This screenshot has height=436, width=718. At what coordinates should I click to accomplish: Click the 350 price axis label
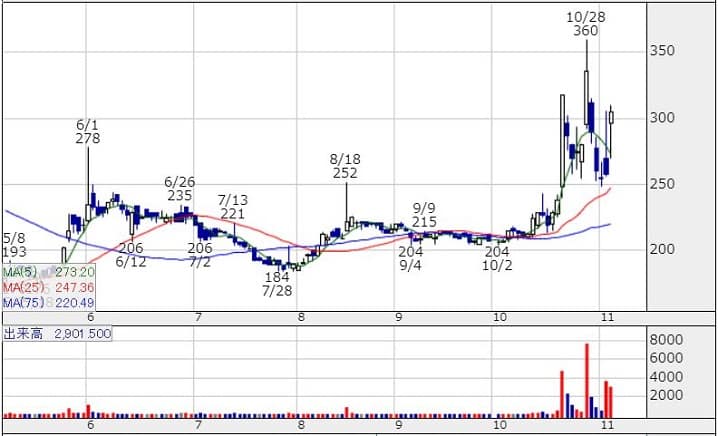point(663,50)
